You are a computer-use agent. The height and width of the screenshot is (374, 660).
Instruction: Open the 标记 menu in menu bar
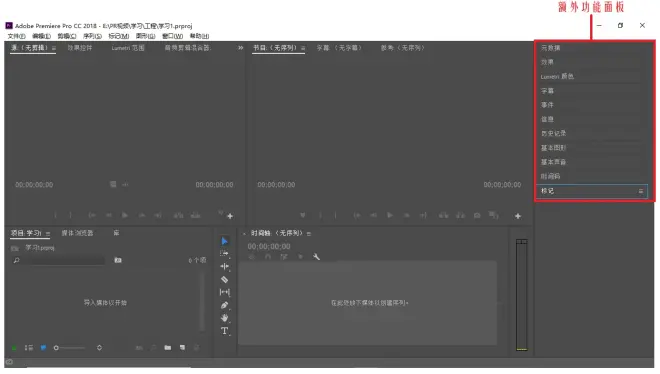[x=119, y=36]
